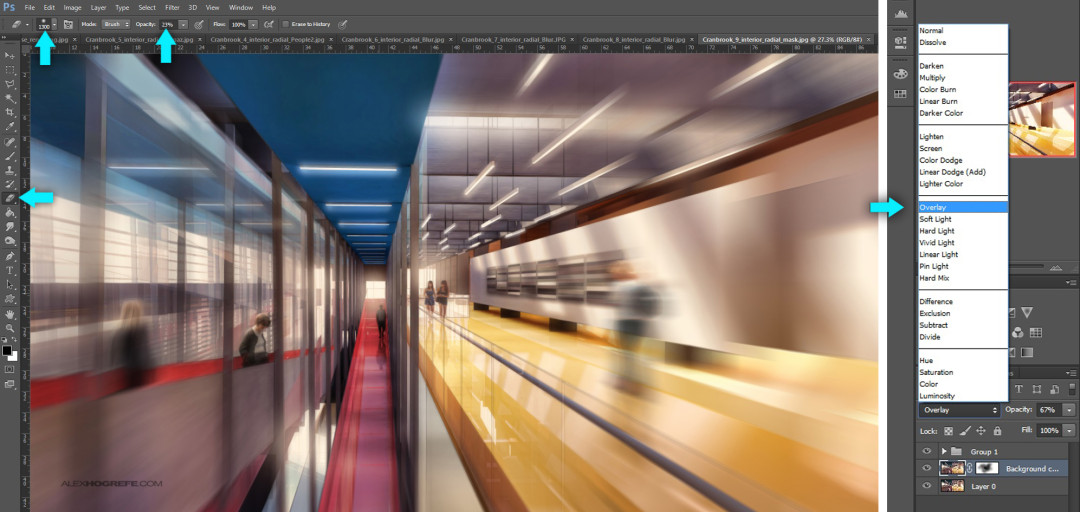
Task: Select the Sponge tool
Action: [10, 241]
